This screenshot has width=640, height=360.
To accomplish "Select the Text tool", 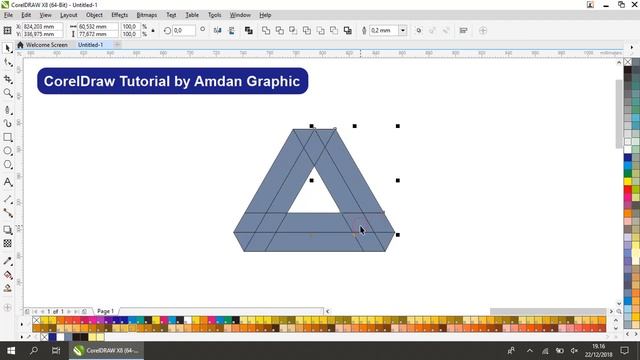I will (x=7, y=182).
